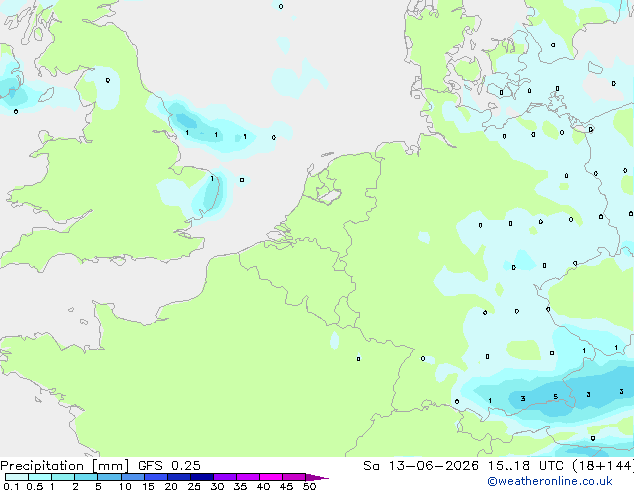Pick the 20 mm dark blue legend swatch

tap(179, 477)
